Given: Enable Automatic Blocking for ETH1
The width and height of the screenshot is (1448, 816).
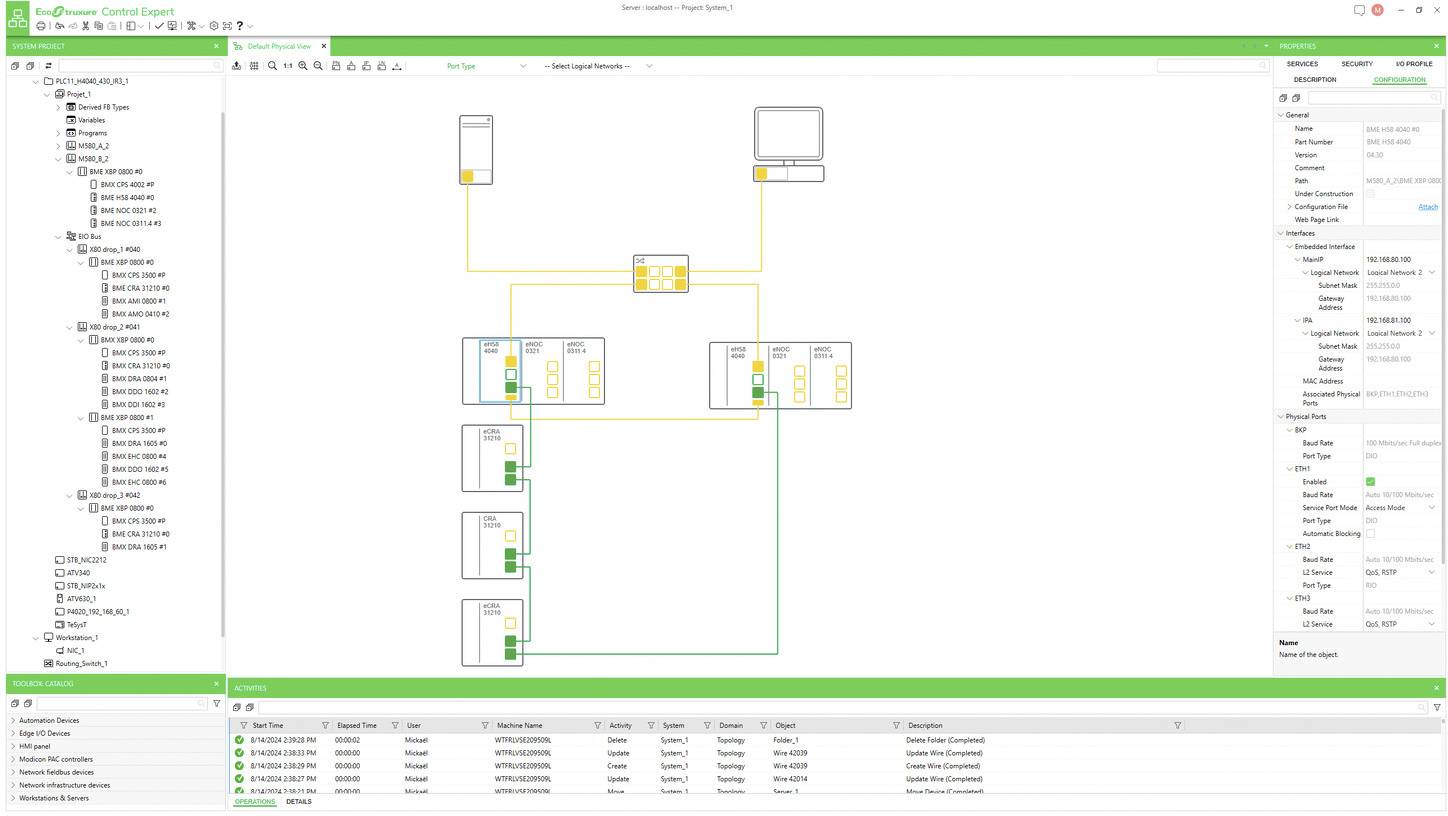Looking at the screenshot, I should tap(1370, 533).
